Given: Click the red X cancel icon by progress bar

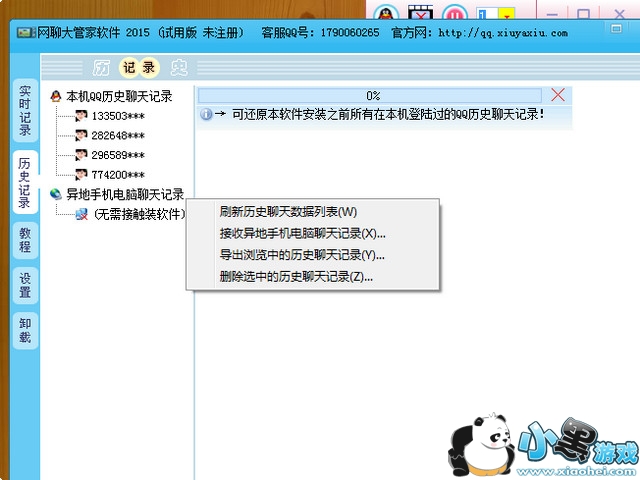Looking at the screenshot, I should tap(558, 95).
